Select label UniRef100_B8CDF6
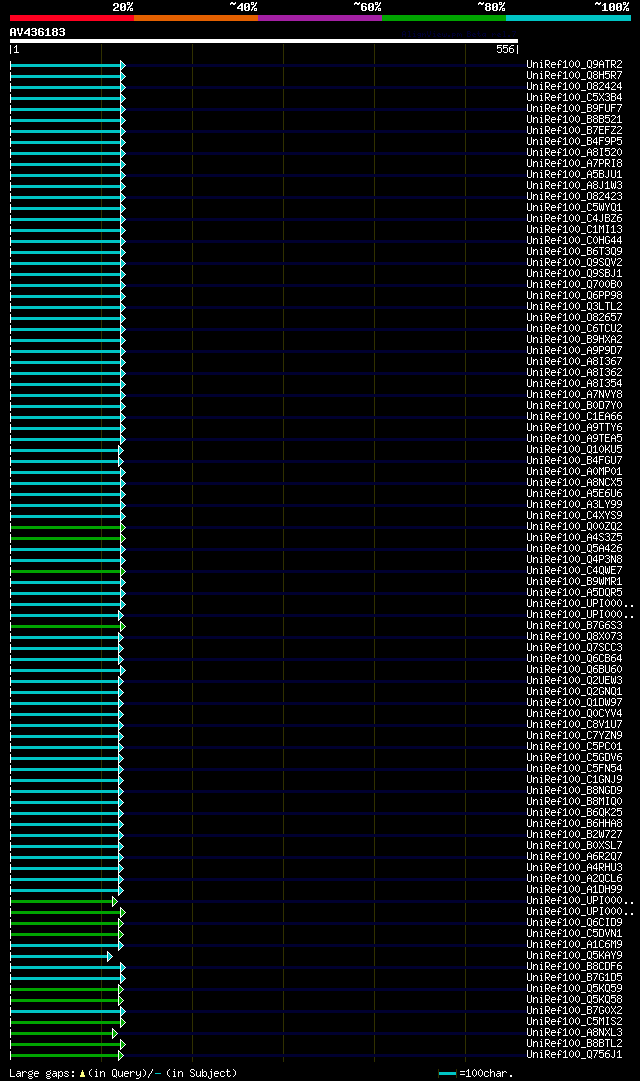 [x=574, y=968]
